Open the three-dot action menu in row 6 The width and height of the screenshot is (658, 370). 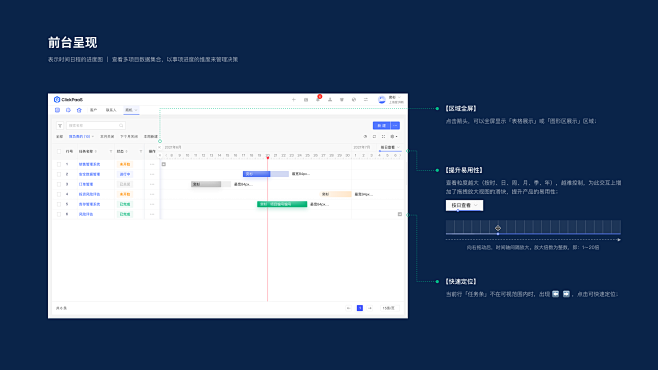click(152, 214)
